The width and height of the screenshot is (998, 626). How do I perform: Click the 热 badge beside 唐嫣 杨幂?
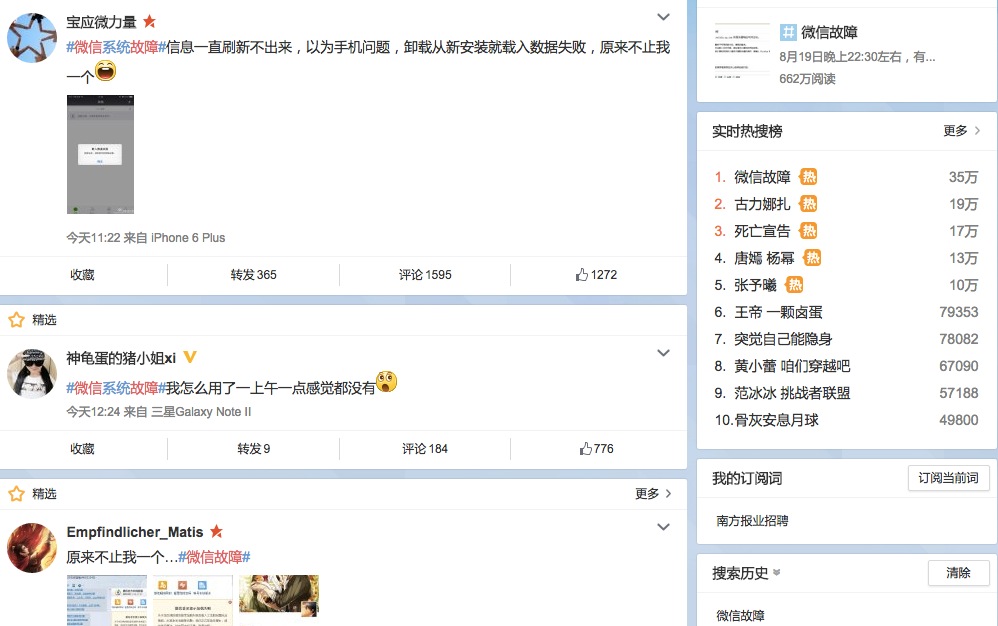pos(813,258)
